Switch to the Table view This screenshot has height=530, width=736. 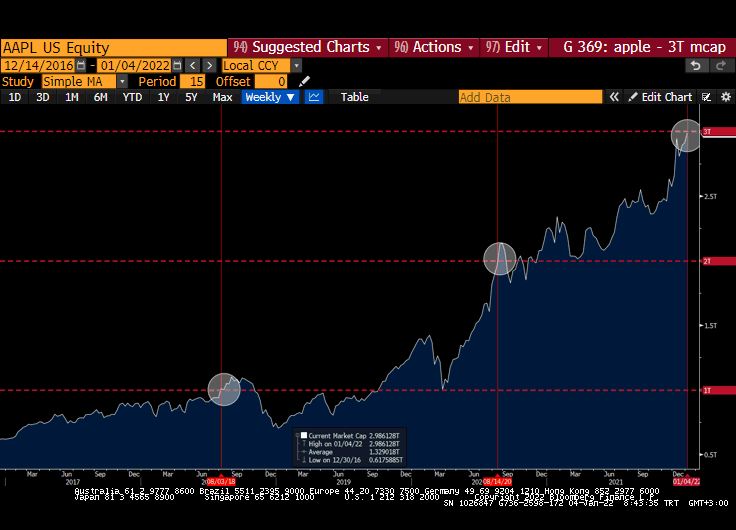click(354, 97)
